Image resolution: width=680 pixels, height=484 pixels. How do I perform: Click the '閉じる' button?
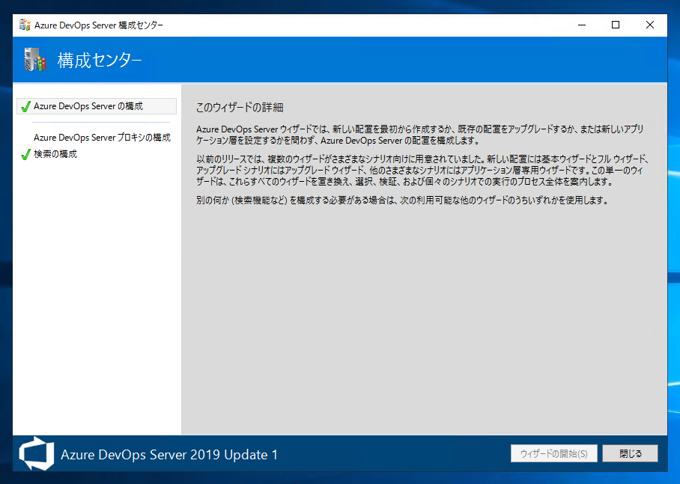pos(630,454)
